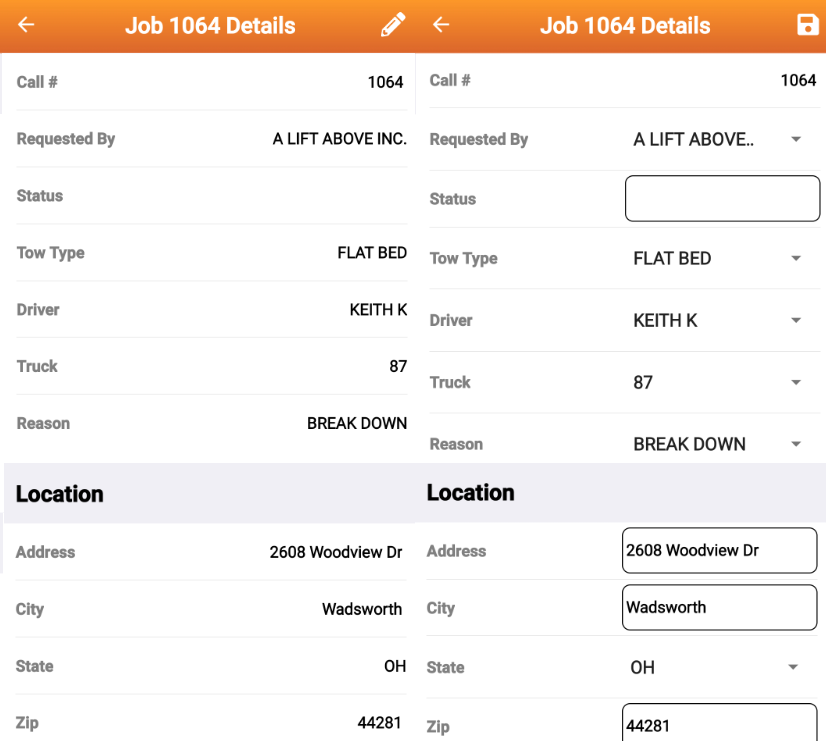Image resolution: width=828 pixels, height=748 pixels.
Task: Click 44281 zip value in left panel
Action: (x=380, y=723)
